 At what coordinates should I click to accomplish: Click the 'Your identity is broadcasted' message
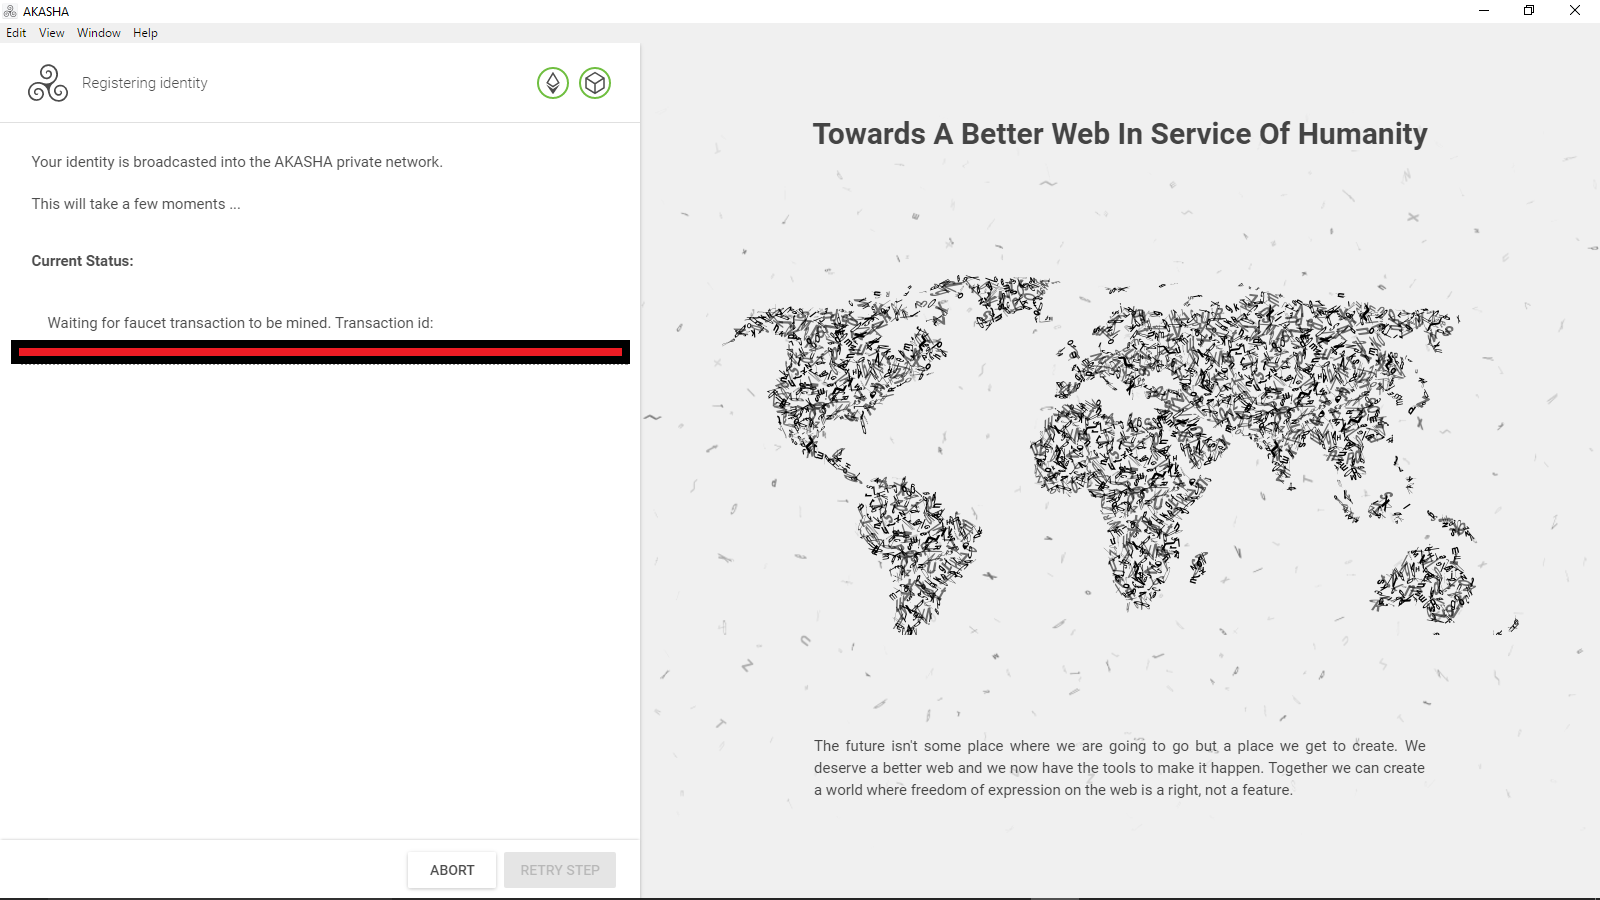point(237,162)
